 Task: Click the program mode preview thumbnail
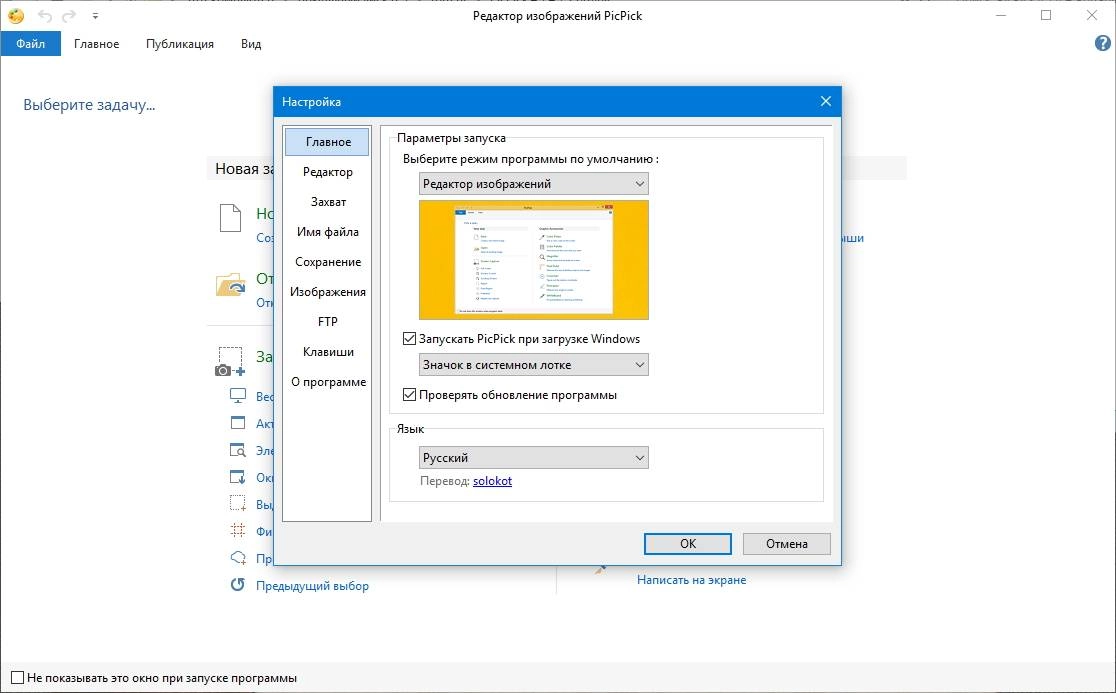(x=534, y=260)
